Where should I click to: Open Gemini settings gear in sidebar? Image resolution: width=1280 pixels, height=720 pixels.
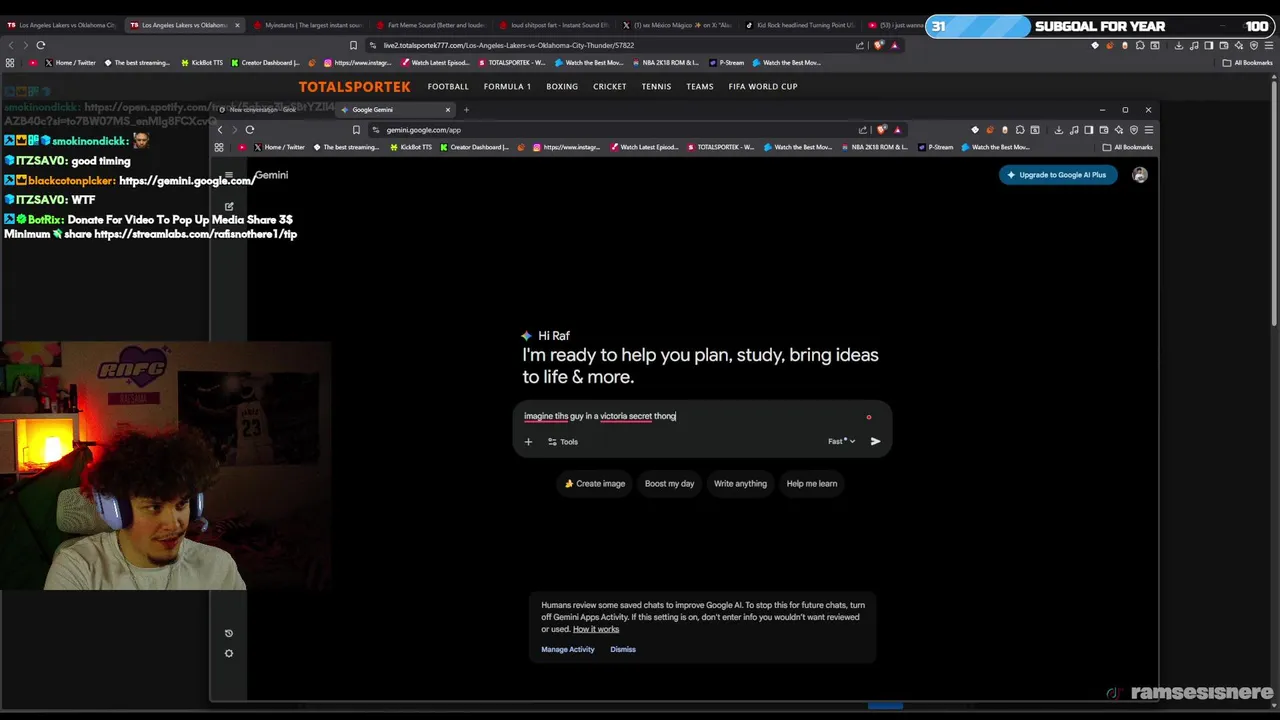229,653
